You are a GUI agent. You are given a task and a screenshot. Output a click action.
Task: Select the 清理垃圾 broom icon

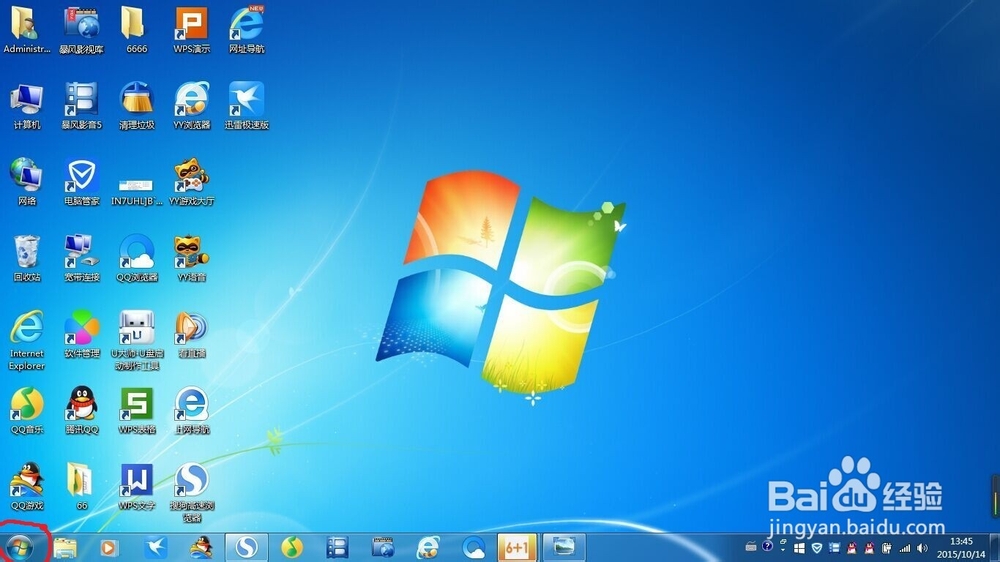136,106
